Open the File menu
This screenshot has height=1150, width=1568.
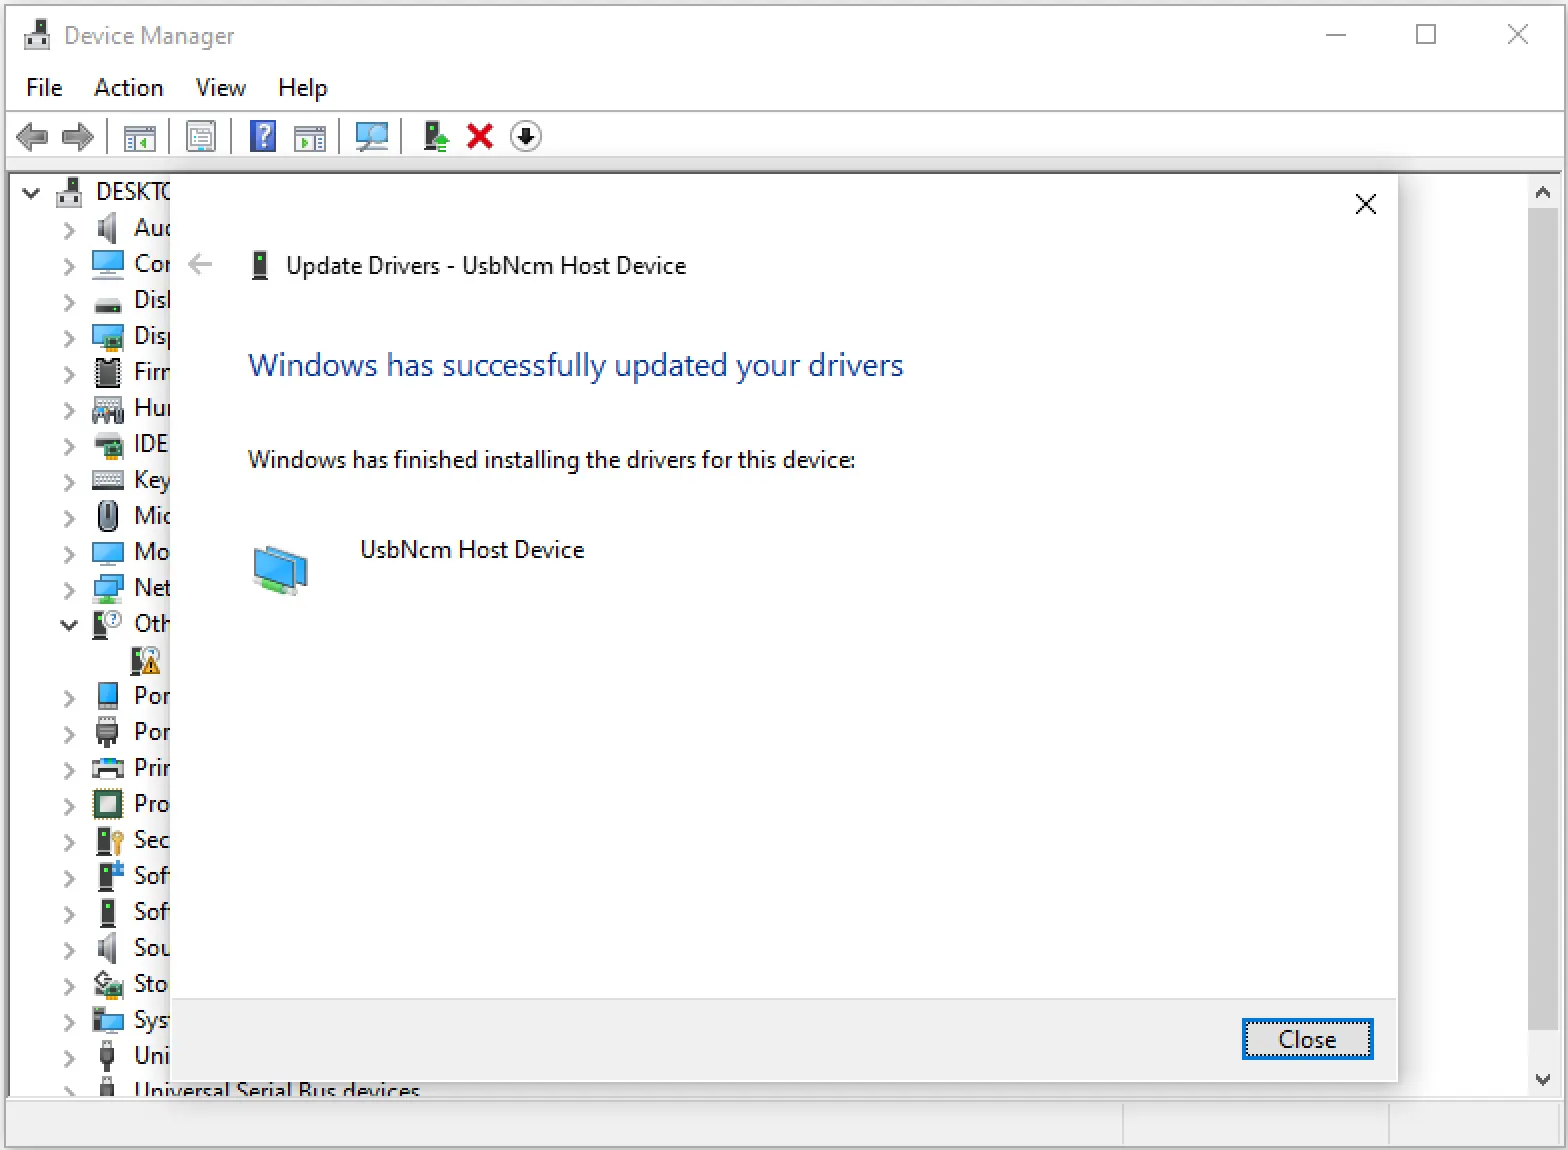pyautogui.click(x=44, y=88)
